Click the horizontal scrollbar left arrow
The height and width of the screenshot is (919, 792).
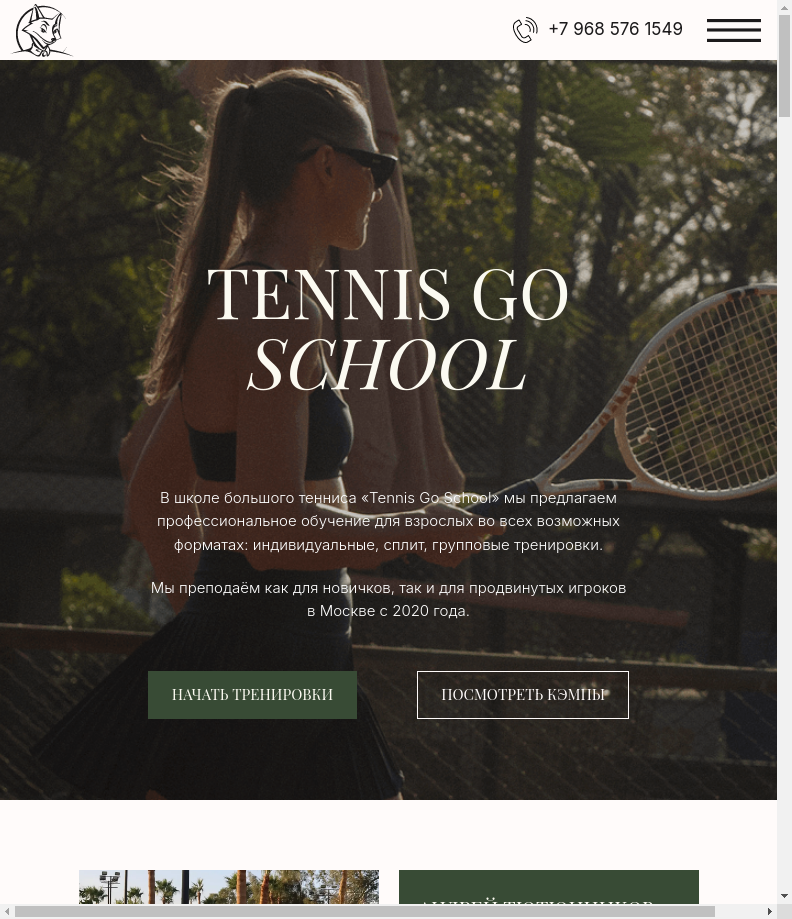[x=7, y=911]
